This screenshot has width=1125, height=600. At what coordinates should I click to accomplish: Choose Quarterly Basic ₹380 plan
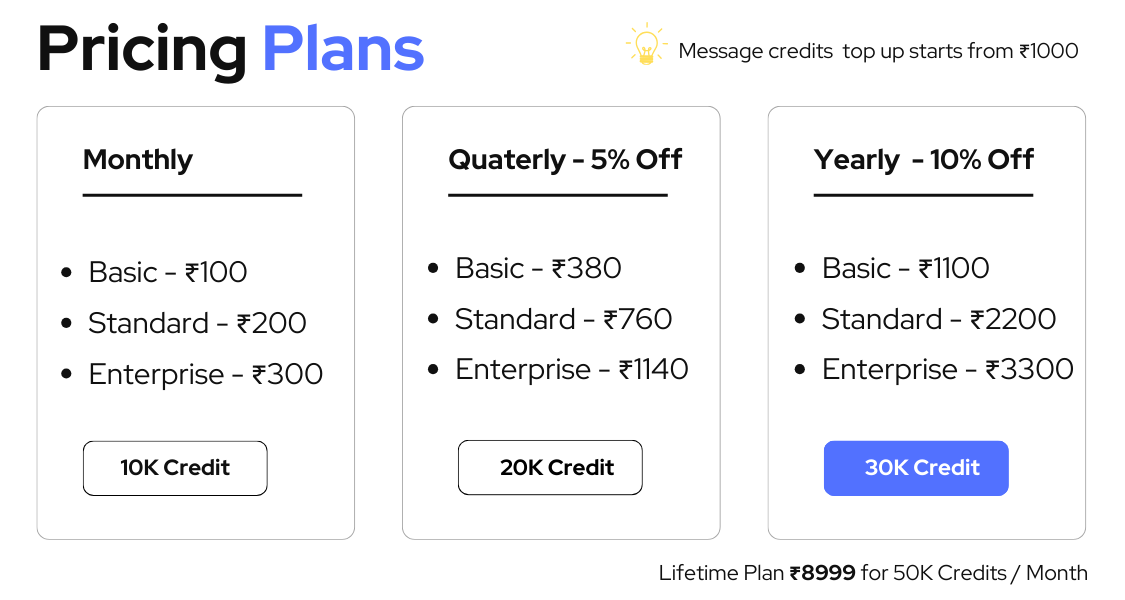(538, 268)
